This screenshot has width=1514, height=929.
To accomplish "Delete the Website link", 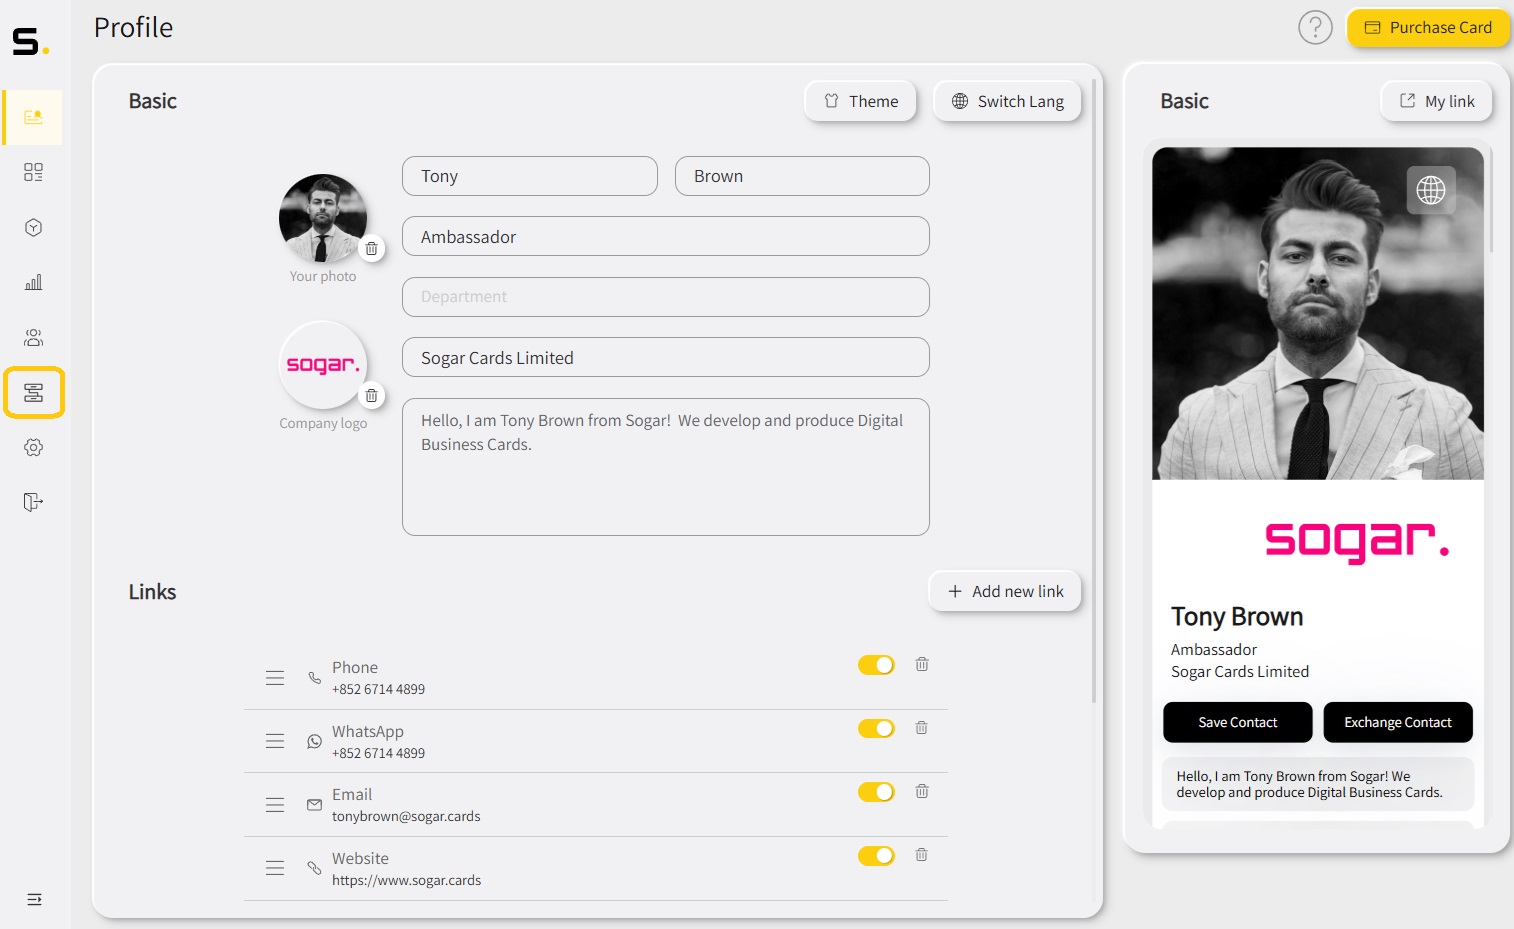I will click(922, 855).
